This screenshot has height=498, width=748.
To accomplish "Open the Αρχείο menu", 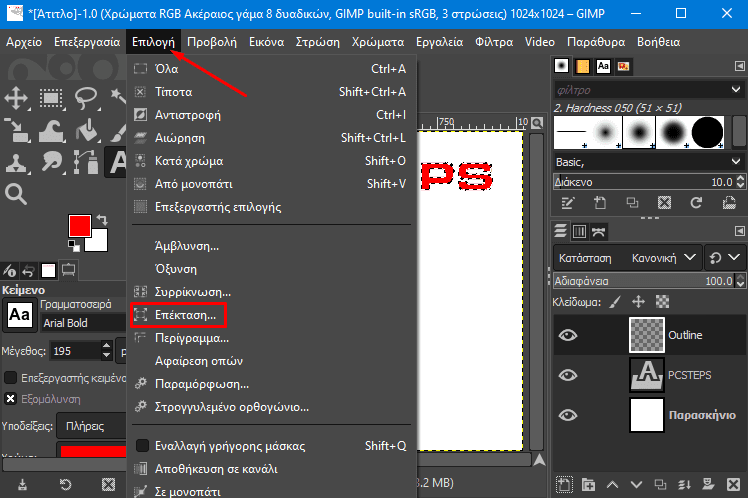I will [24, 42].
